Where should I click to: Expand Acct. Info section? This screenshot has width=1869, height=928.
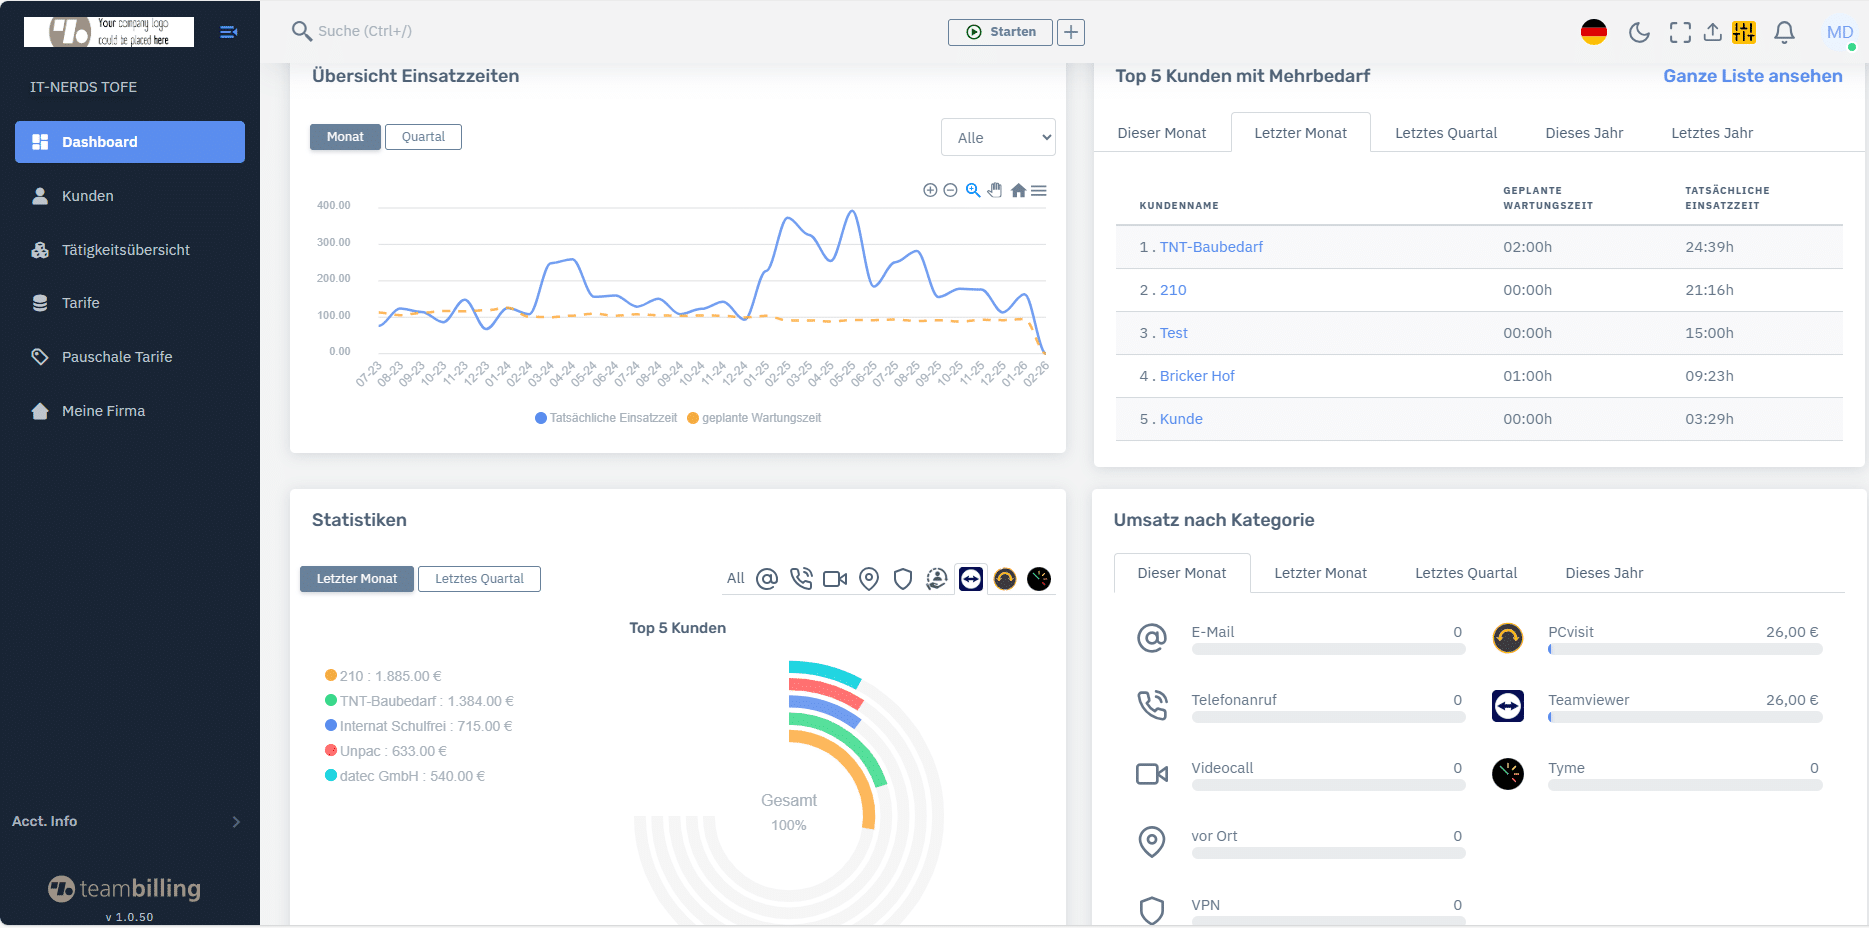[x=130, y=821]
